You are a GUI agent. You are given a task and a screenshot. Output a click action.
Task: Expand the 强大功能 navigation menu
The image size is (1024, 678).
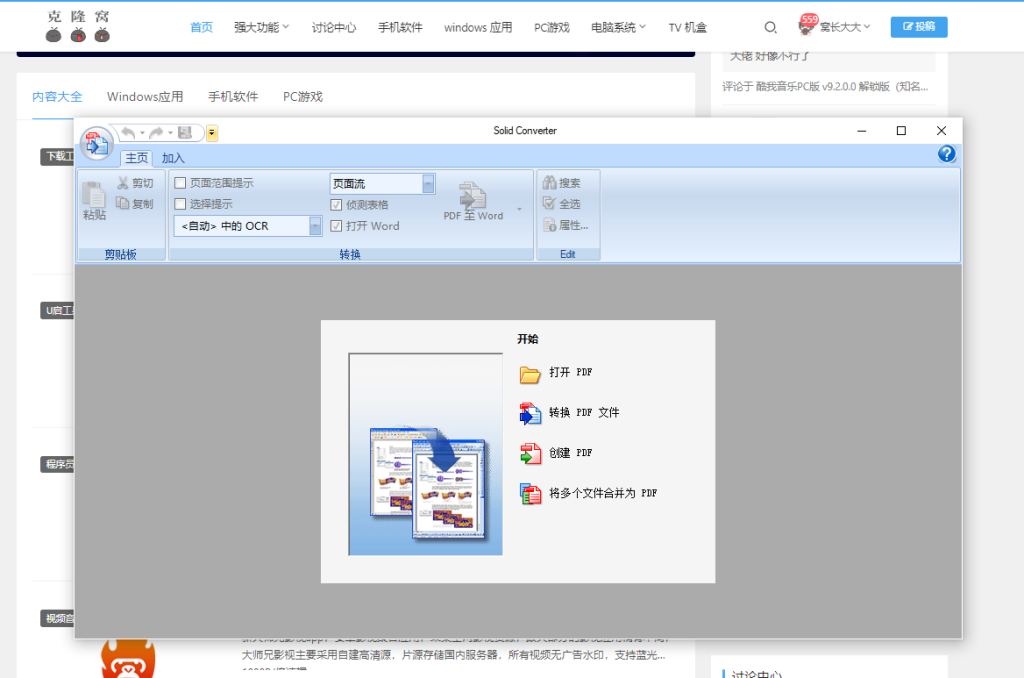pyautogui.click(x=261, y=27)
